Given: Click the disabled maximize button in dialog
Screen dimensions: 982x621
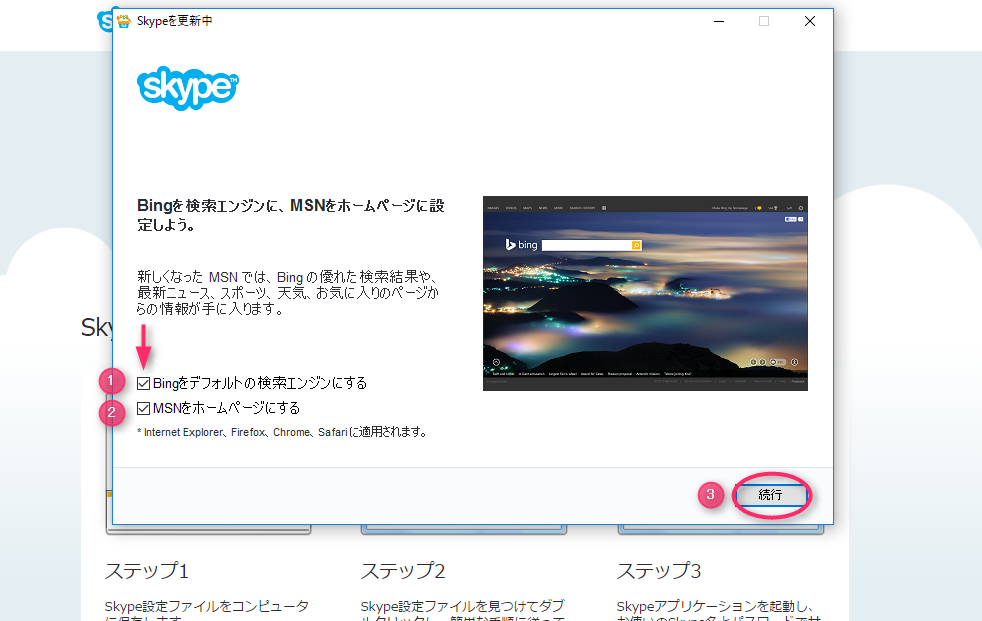Looking at the screenshot, I should coord(764,21).
